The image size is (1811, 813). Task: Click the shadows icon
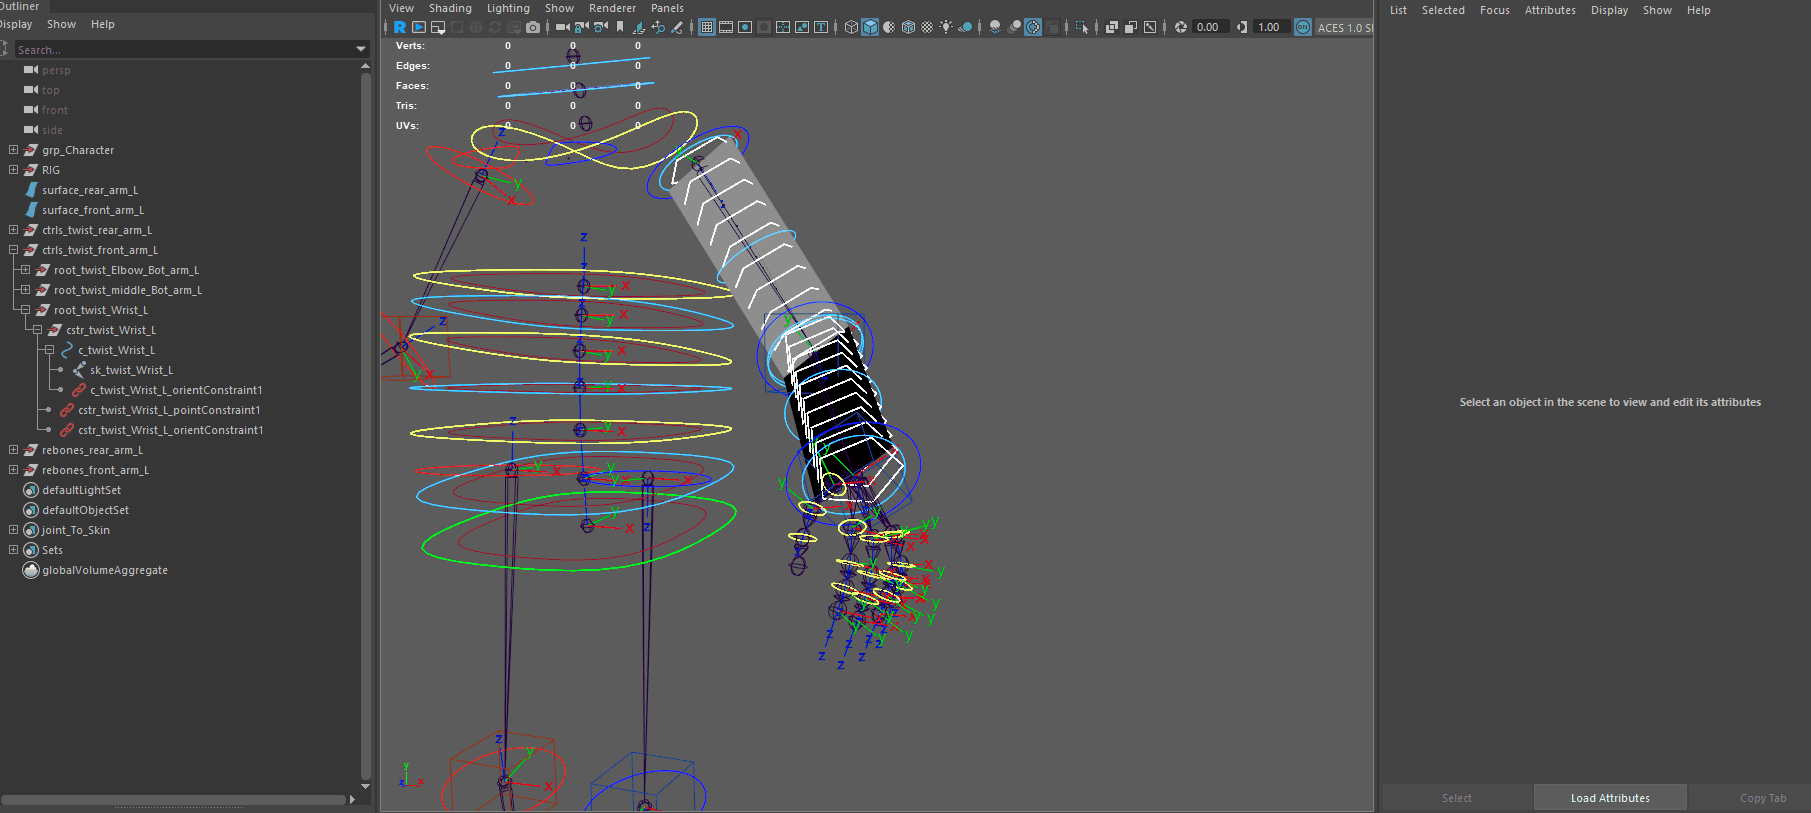pyautogui.click(x=965, y=27)
